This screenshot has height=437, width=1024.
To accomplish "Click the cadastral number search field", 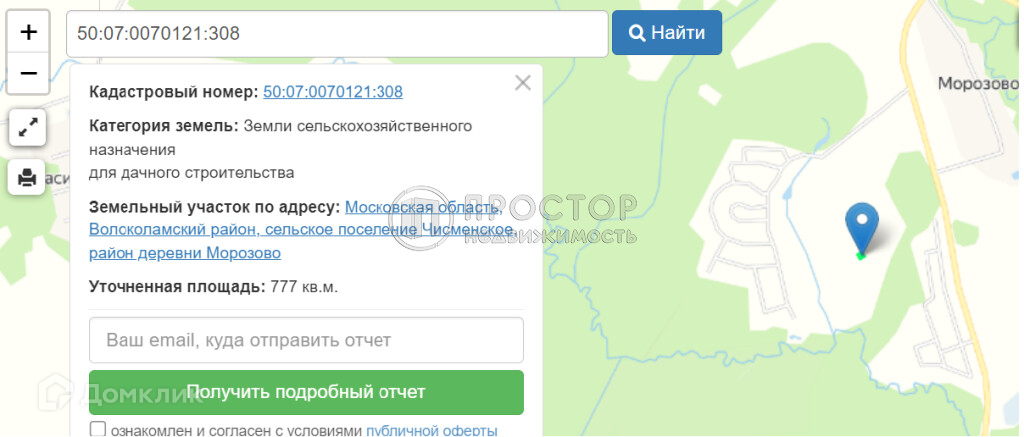I will click(x=337, y=33).
